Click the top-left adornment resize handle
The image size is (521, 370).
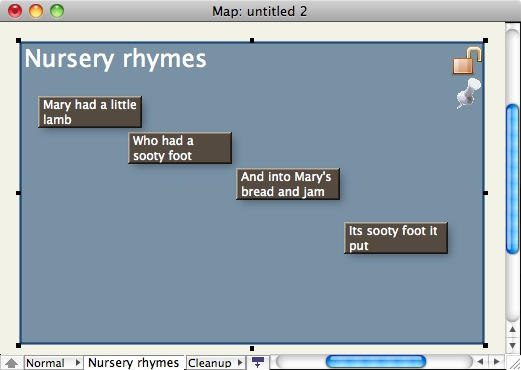point(18,41)
